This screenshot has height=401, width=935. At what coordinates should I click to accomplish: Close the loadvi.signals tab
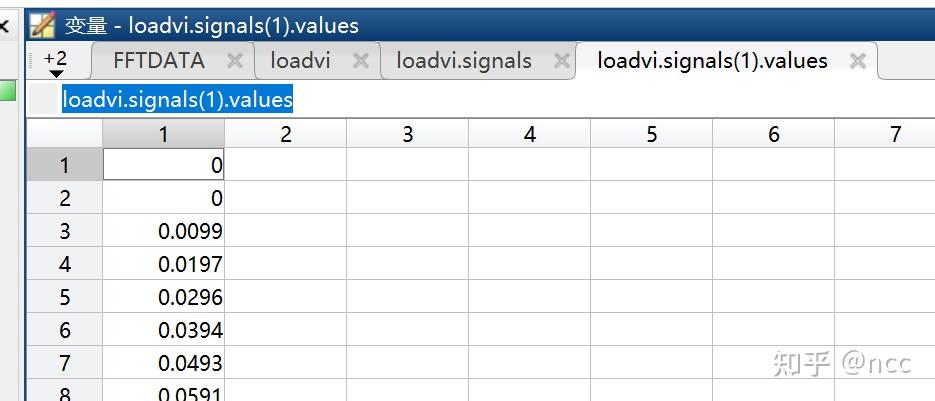(x=562, y=61)
